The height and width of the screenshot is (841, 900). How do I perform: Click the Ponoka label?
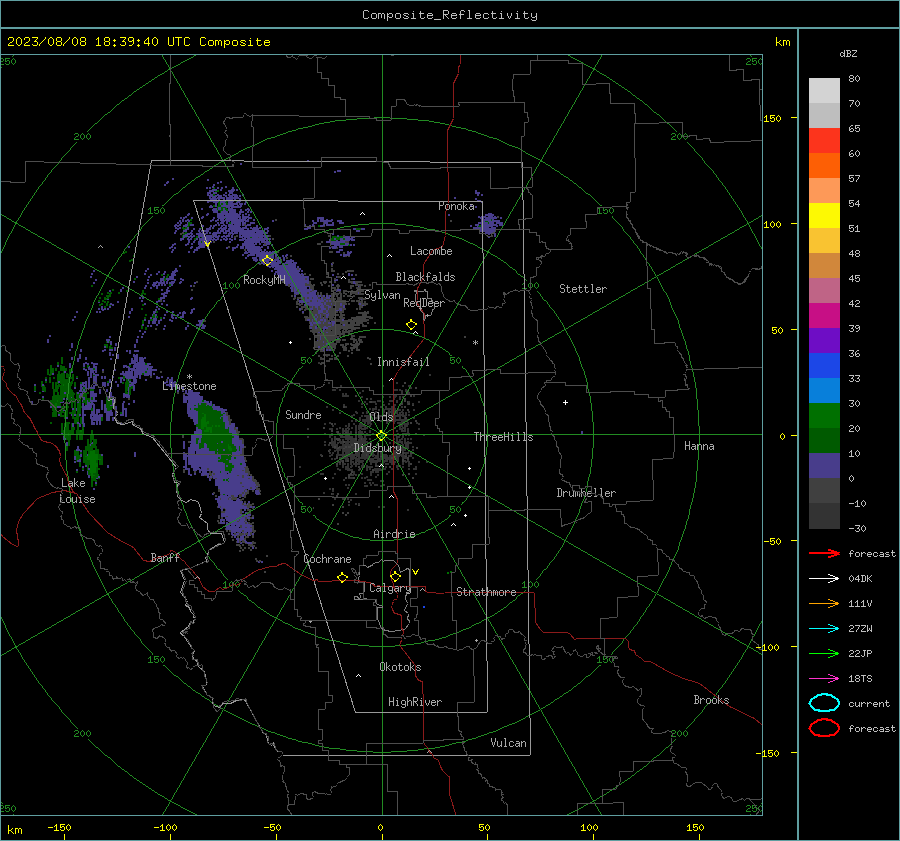[x=456, y=206]
